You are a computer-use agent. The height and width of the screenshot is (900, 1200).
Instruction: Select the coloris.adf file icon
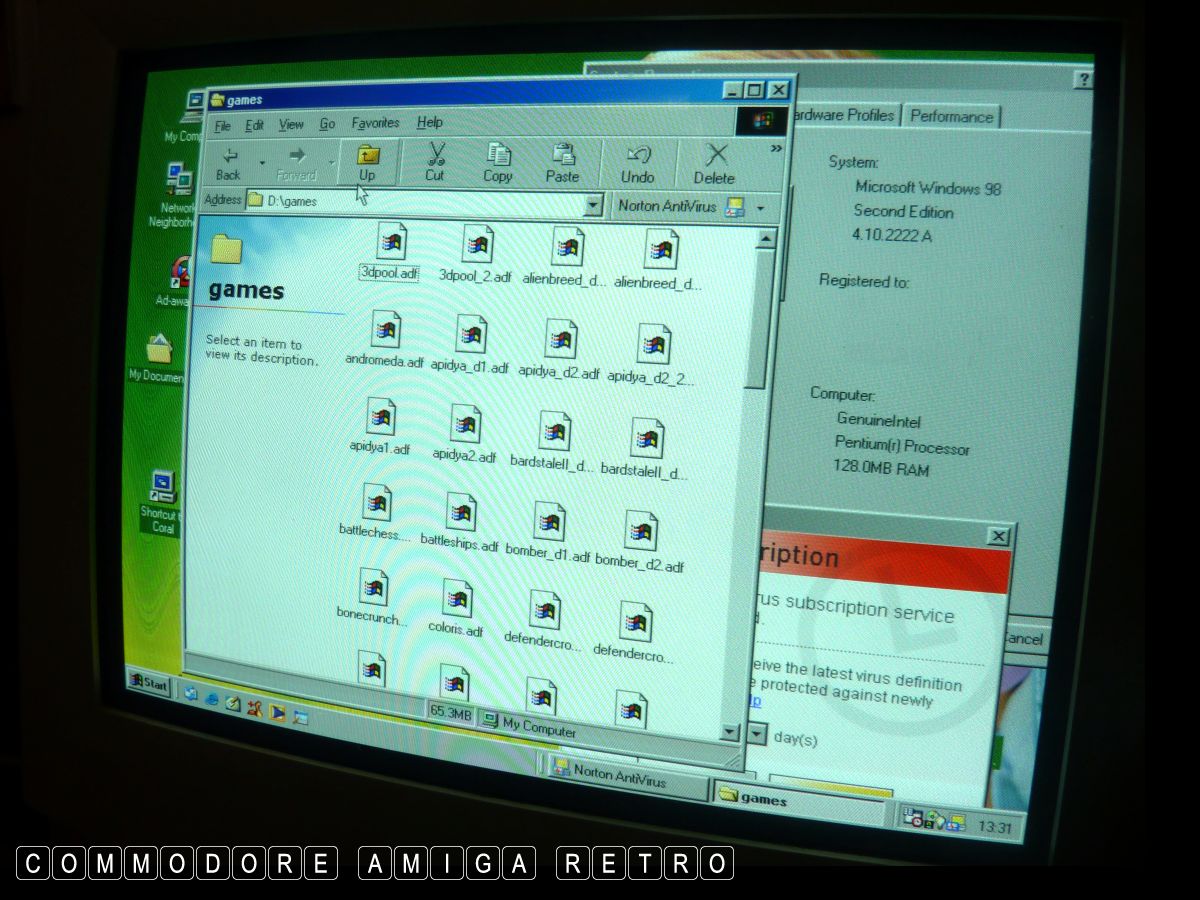pos(457,599)
